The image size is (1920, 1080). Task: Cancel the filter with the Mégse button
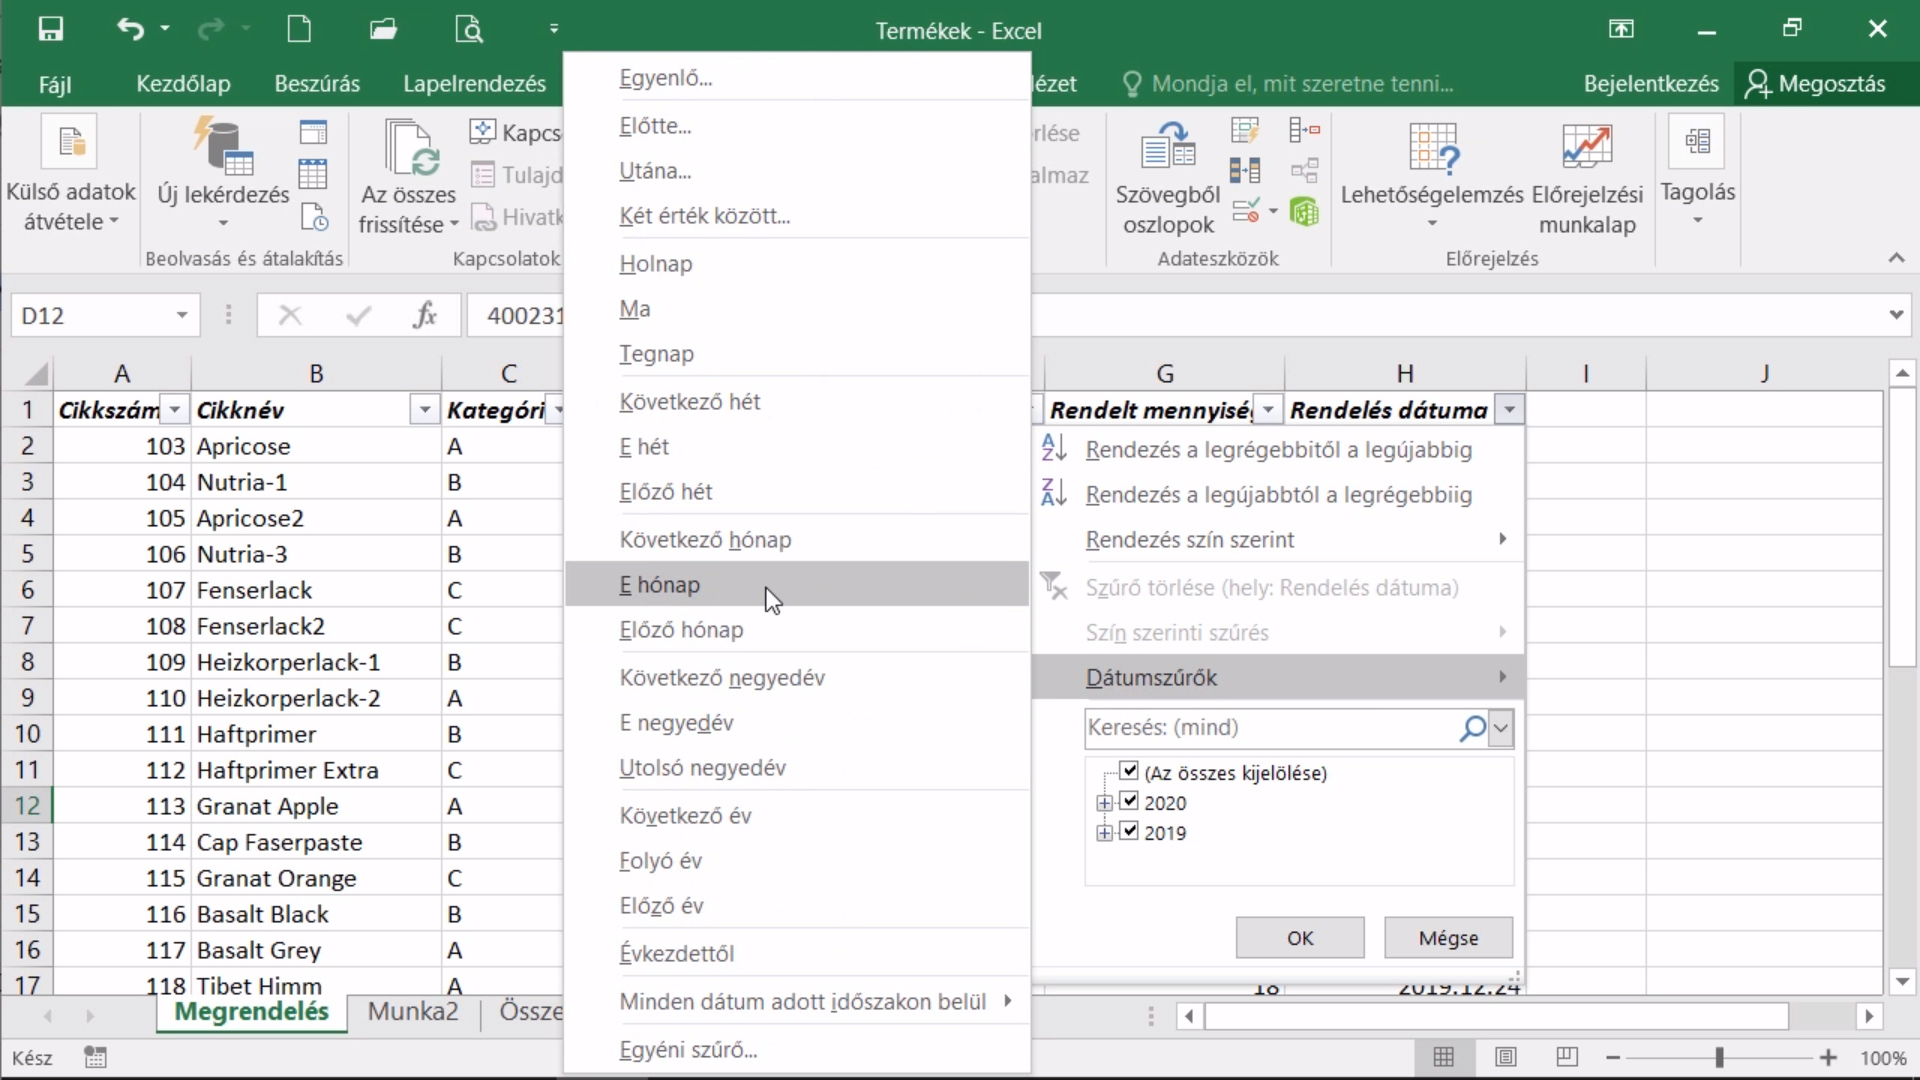pyautogui.click(x=1448, y=938)
